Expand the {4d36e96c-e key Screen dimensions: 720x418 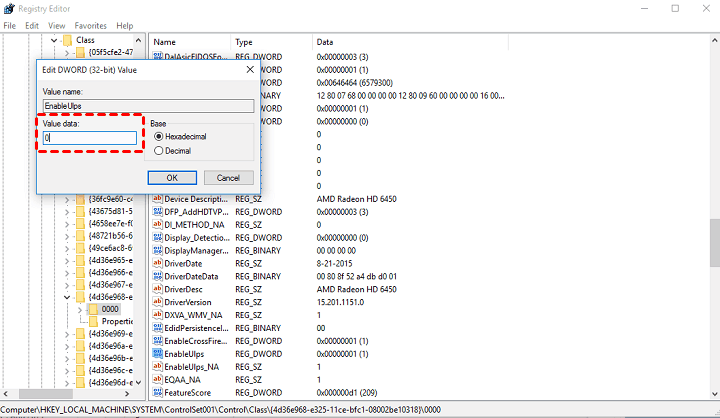pyautogui.click(x=67, y=371)
